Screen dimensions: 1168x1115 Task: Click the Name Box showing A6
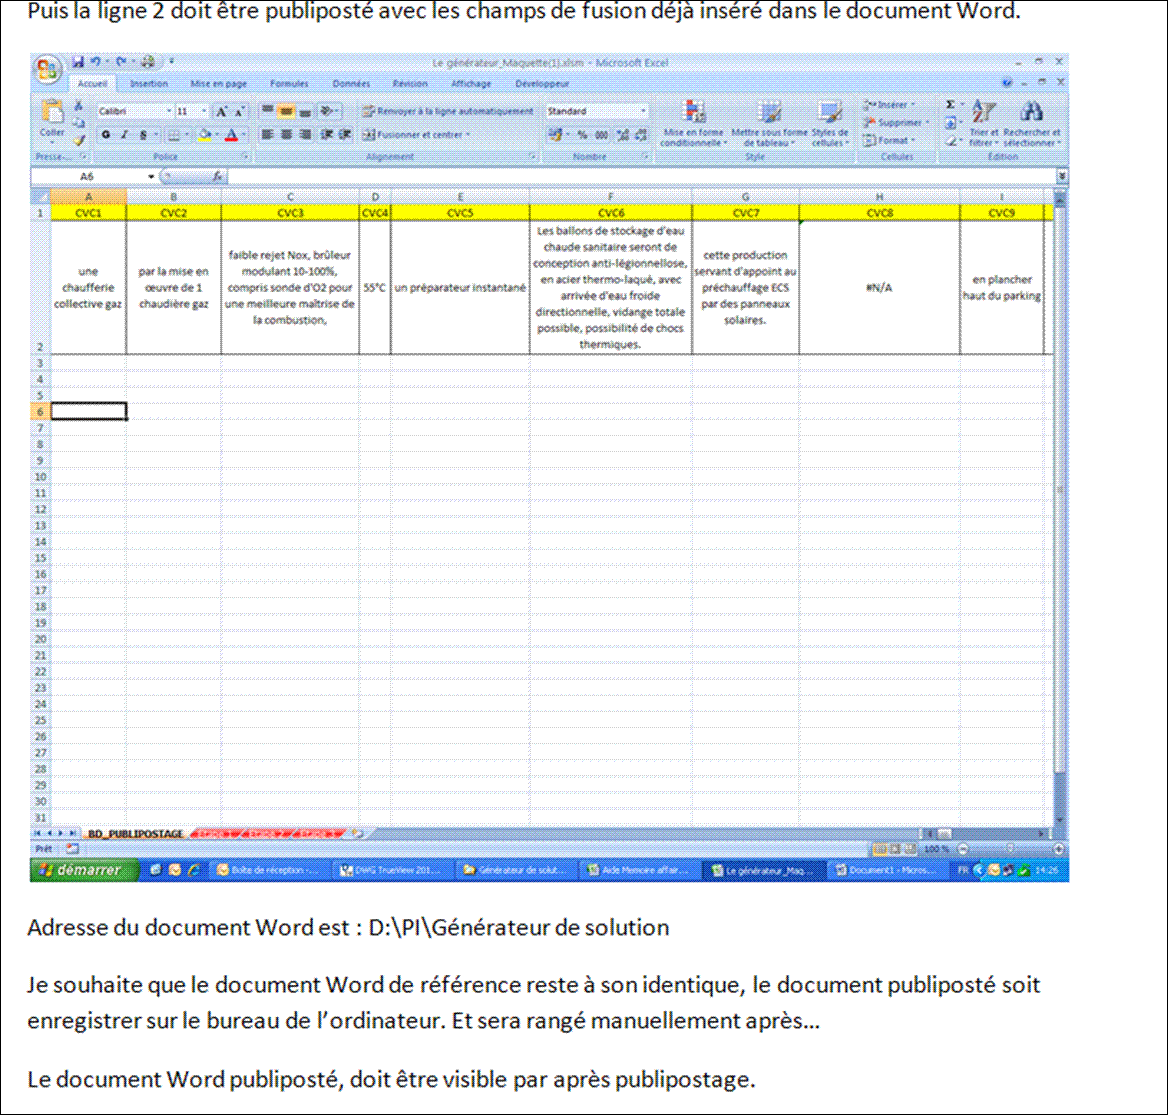[x=90, y=176]
